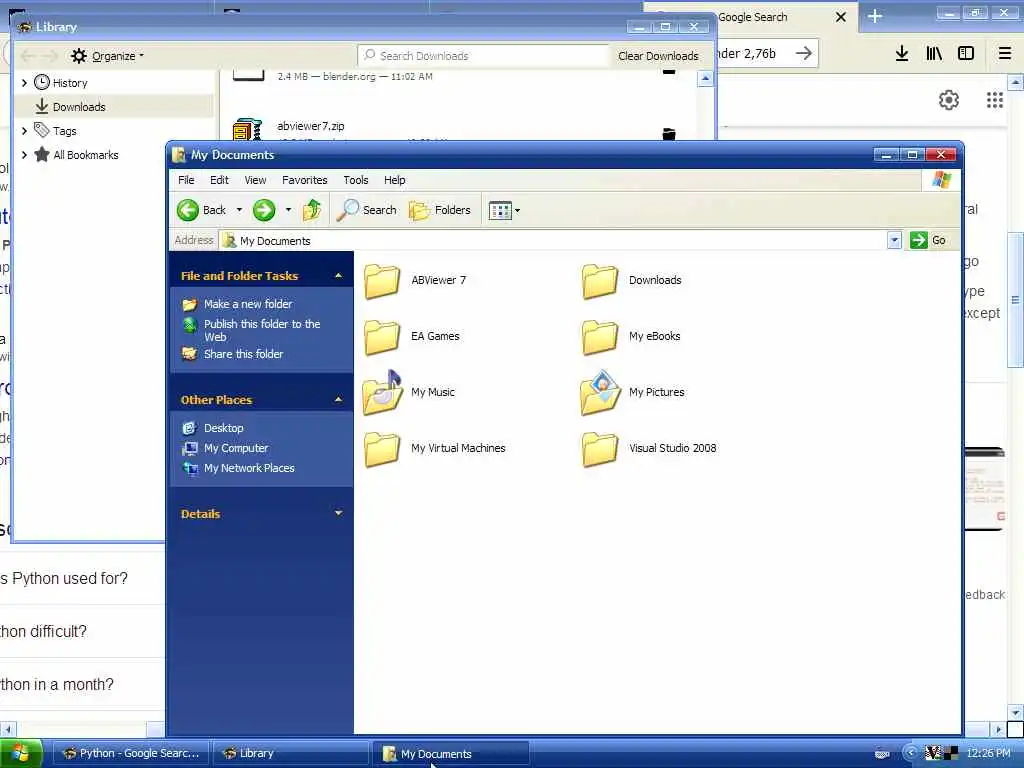1024x768 pixels.
Task: Toggle the Firefox sidebar icon
Action: tap(966, 54)
